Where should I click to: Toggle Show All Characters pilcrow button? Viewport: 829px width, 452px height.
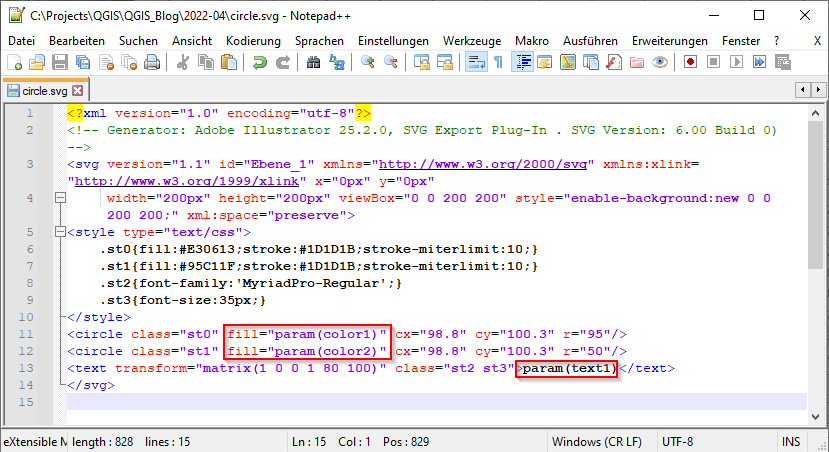click(x=498, y=62)
